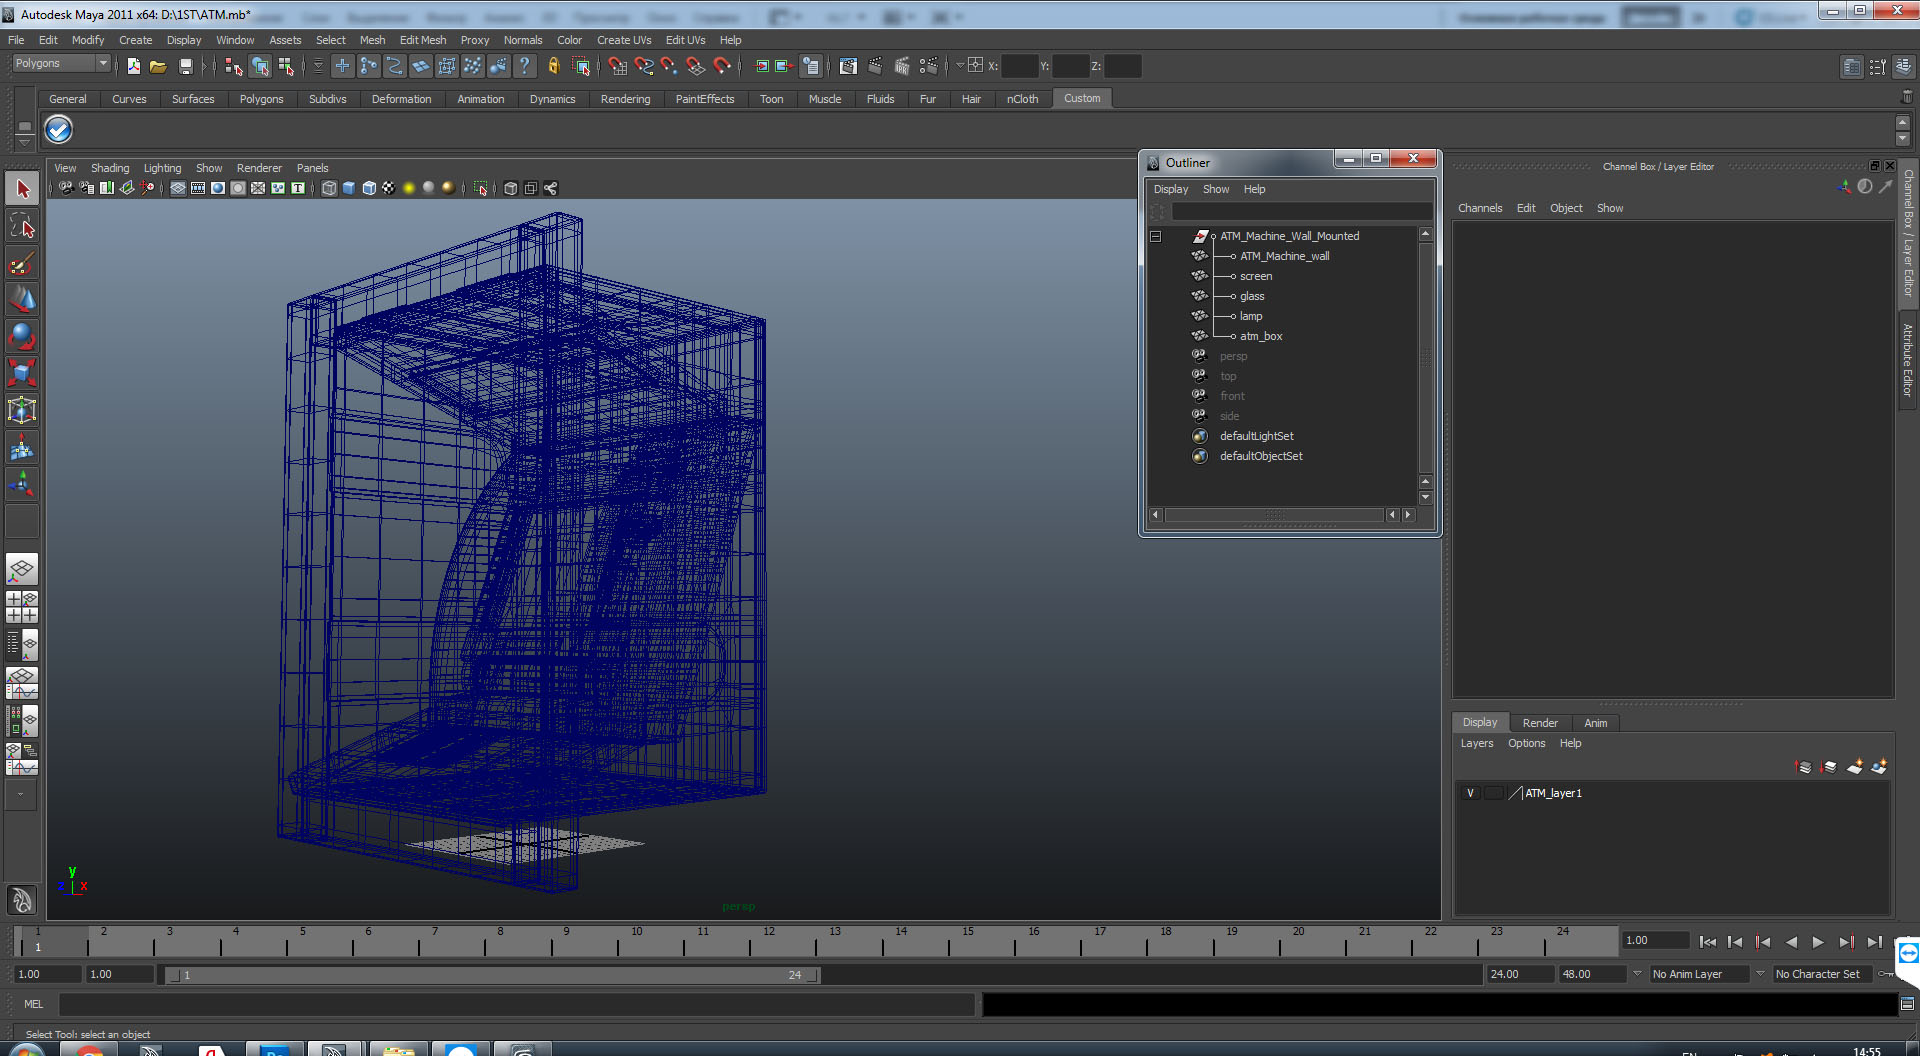Open shelf options arrow under shelf tab icon

point(25,142)
